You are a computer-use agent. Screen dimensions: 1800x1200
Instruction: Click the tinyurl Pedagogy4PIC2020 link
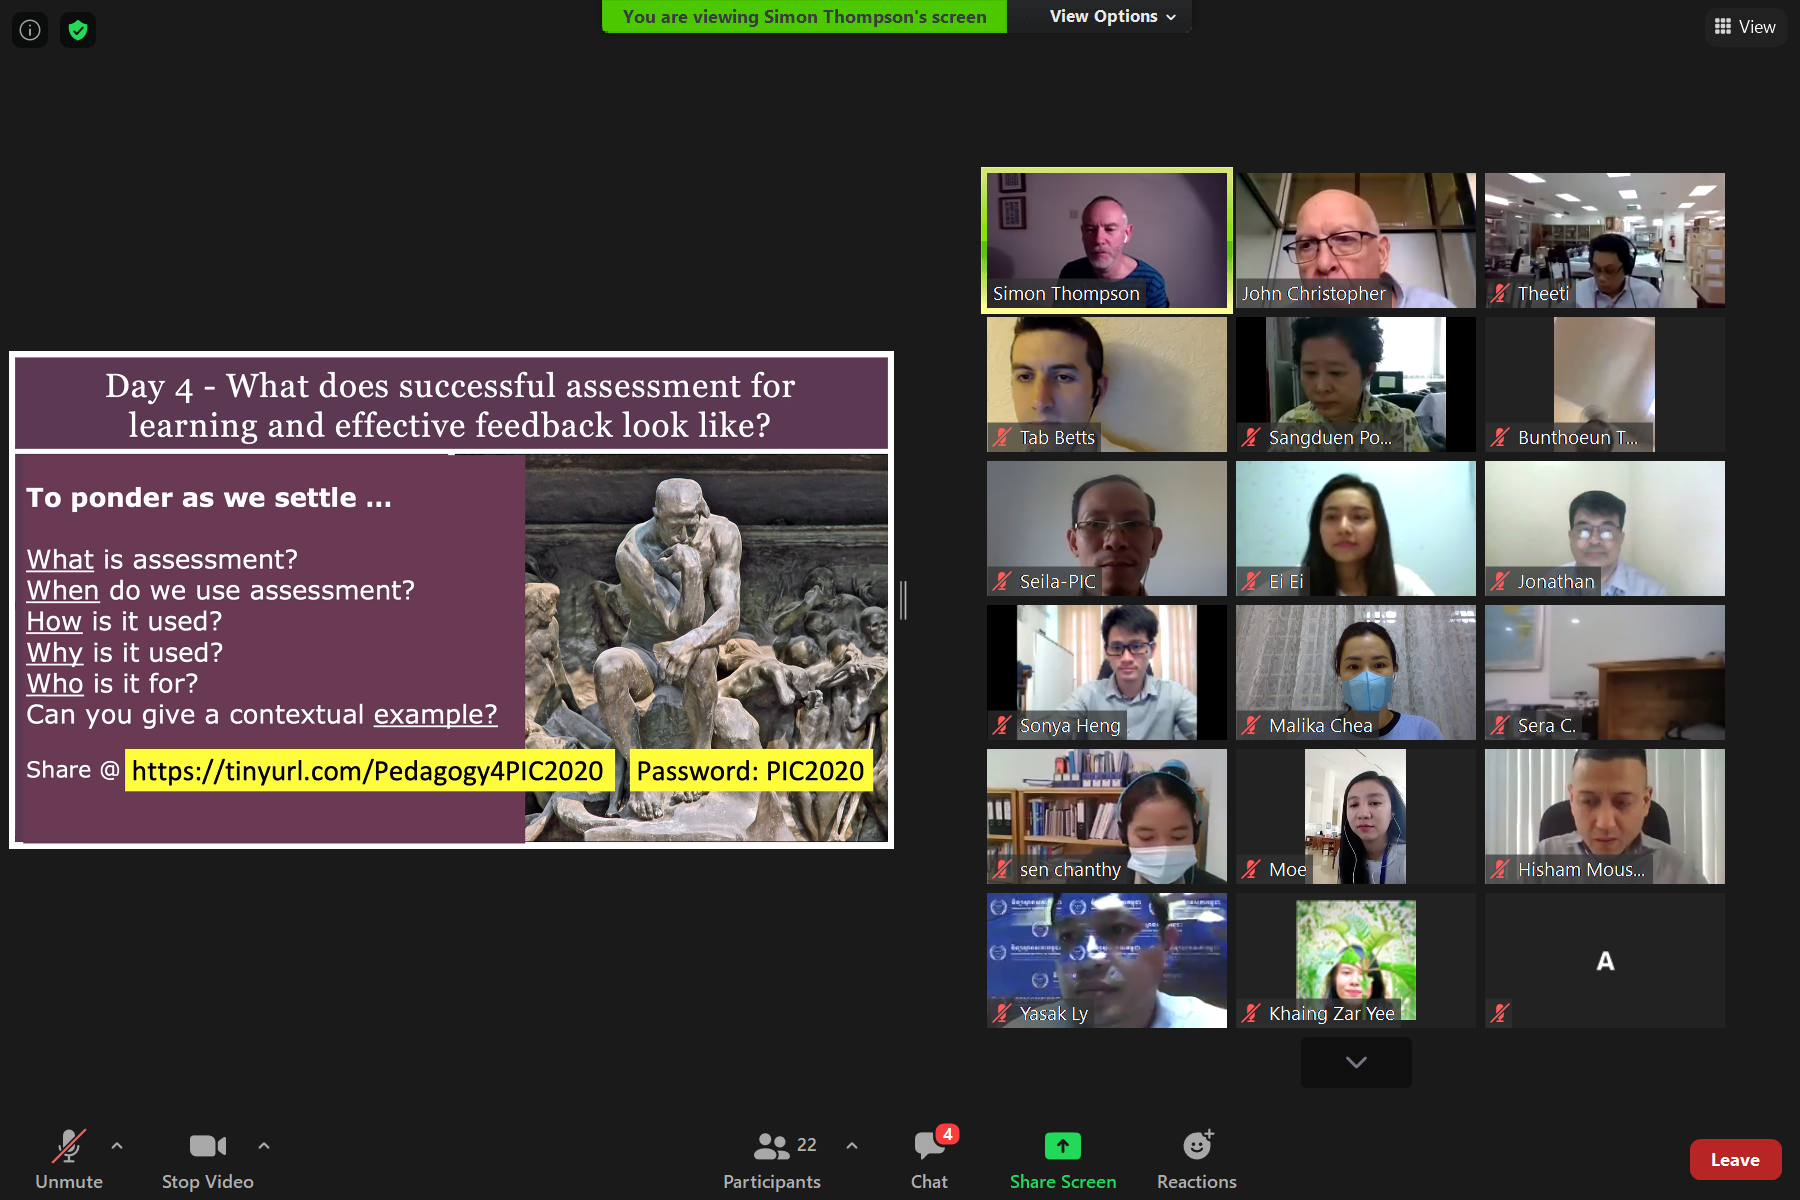(x=368, y=771)
